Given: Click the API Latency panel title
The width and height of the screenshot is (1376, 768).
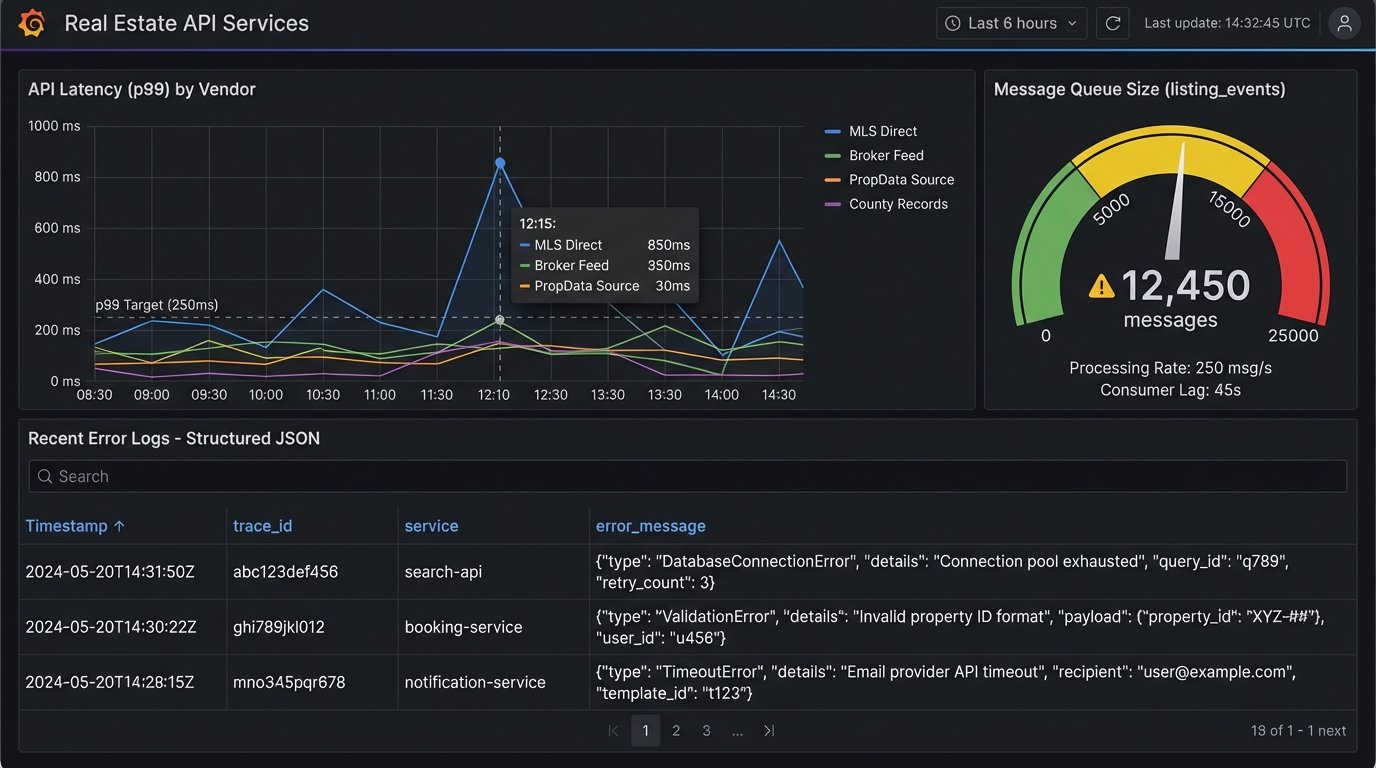Looking at the screenshot, I should coord(142,89).
